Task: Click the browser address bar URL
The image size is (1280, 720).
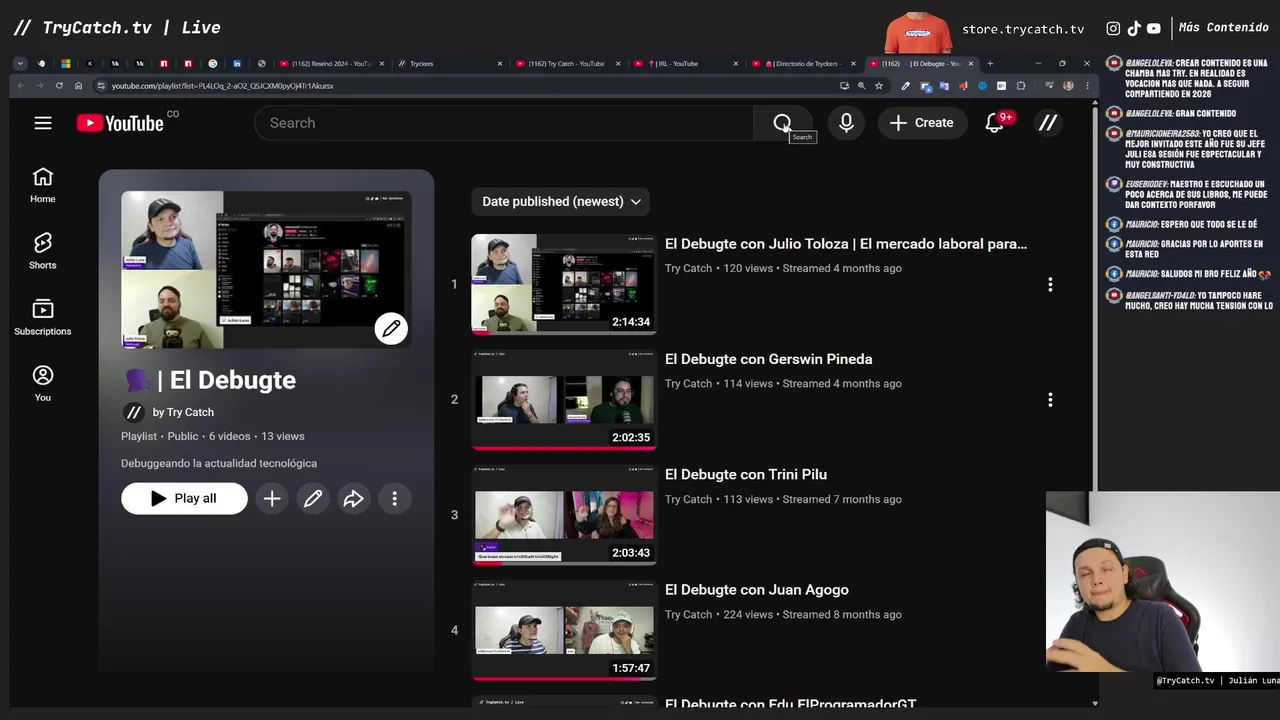Action: 222,86
